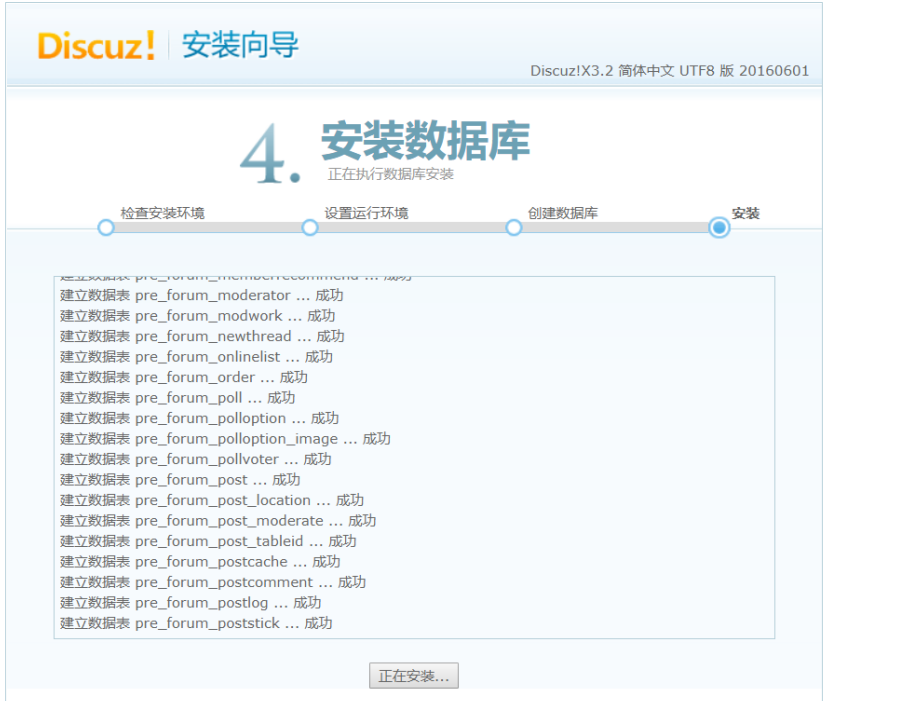Click the 正在执行数据库安装 subtitle
This screenshot has width=904, height=701.
pos(390,174)
